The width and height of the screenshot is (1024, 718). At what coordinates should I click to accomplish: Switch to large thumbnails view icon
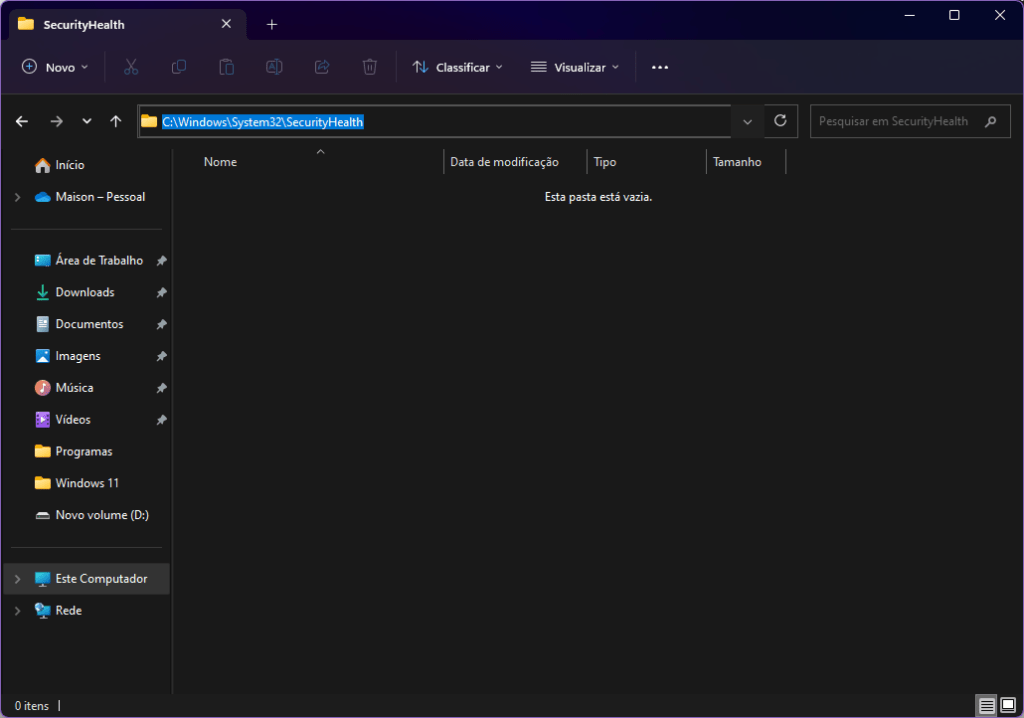pyautogui.click(x=1008, y=706)
